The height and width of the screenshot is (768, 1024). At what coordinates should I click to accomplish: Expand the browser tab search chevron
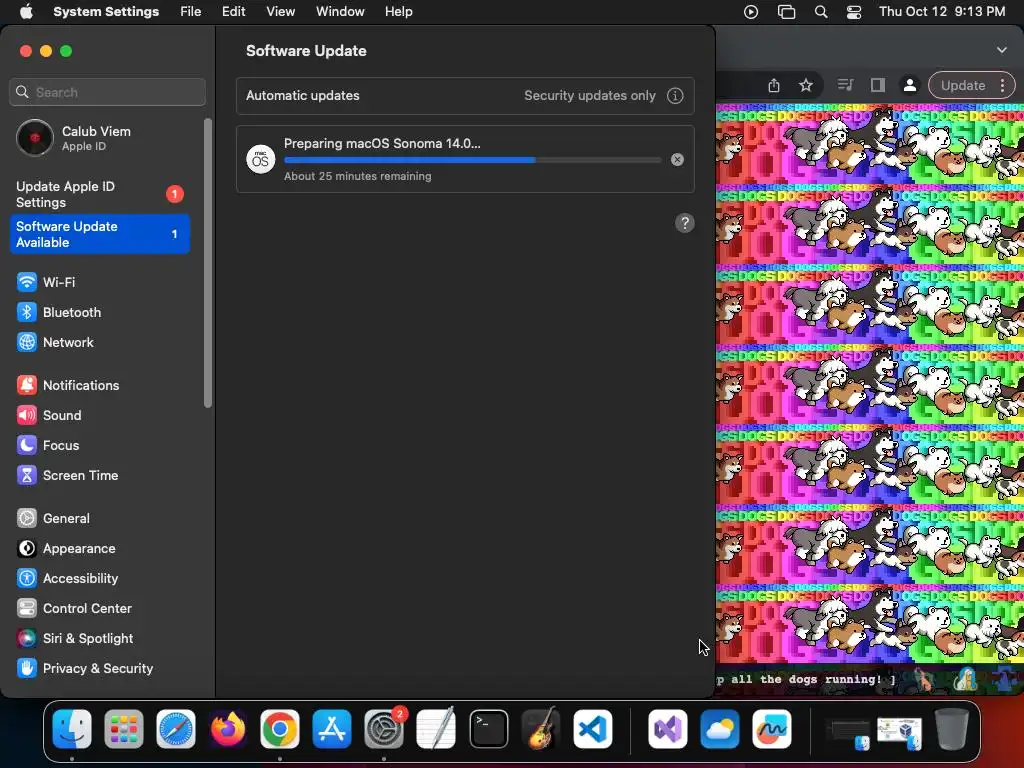tap(1002, 50)
